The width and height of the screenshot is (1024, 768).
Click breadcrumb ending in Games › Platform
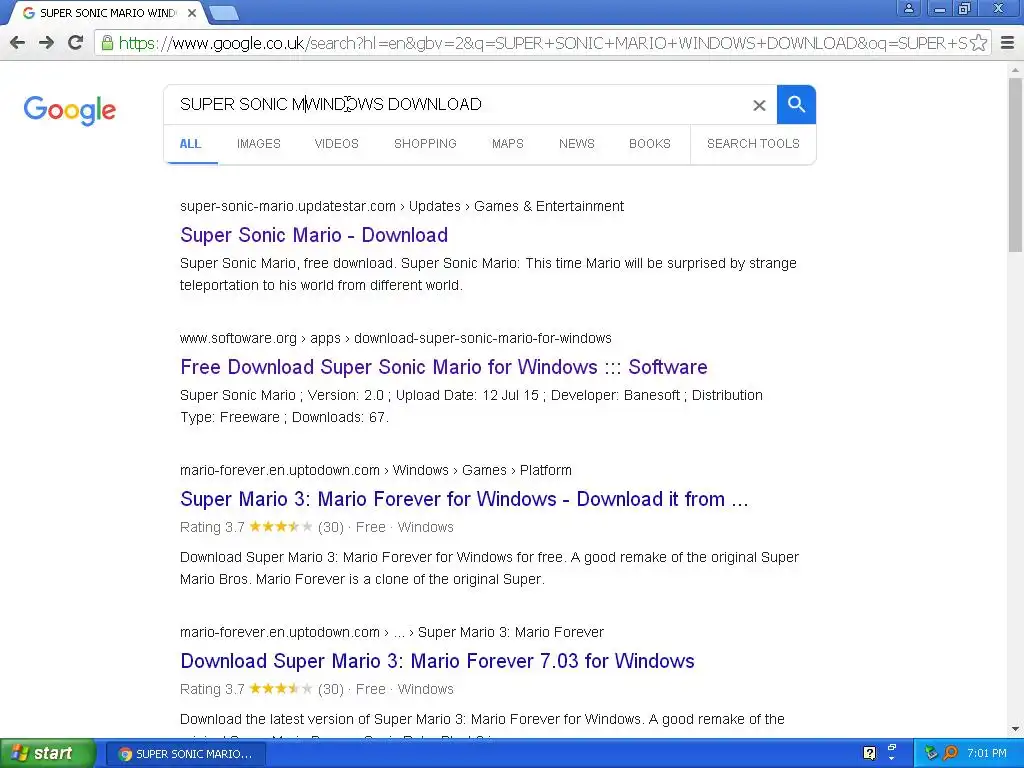(x=376, y=470)
